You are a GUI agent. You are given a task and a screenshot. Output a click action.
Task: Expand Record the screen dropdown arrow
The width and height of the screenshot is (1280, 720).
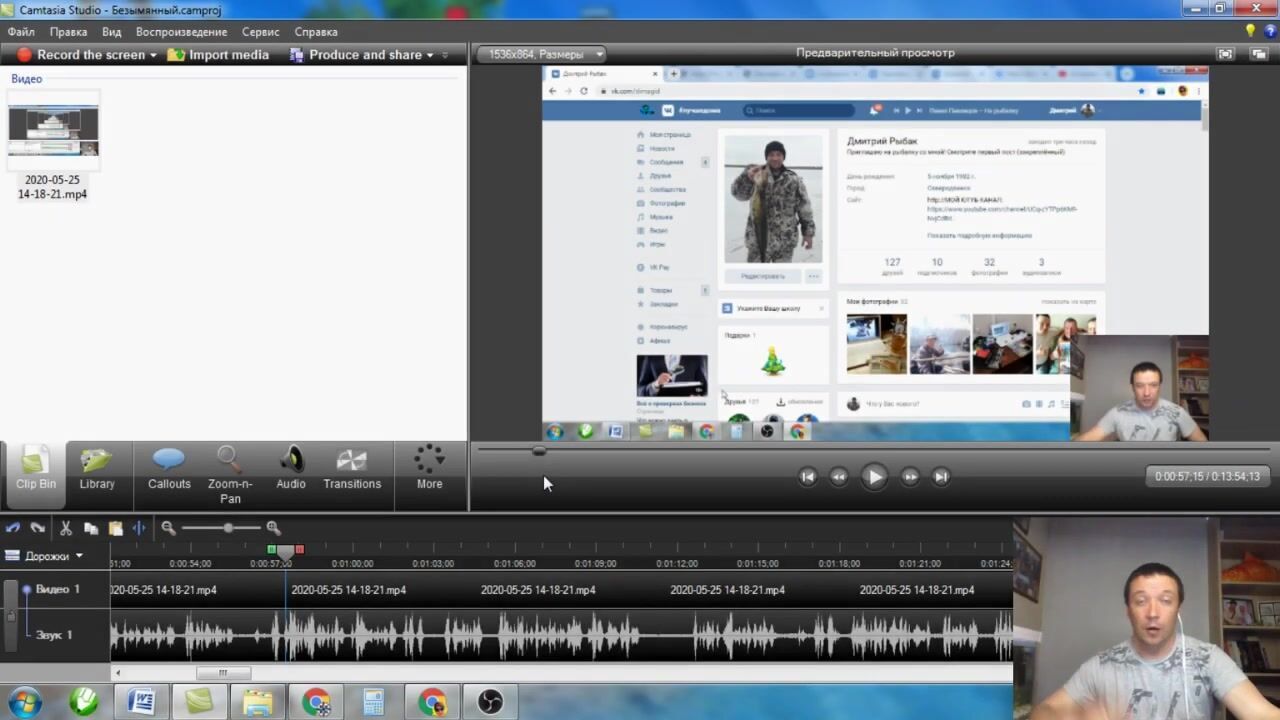coord(153,55)
